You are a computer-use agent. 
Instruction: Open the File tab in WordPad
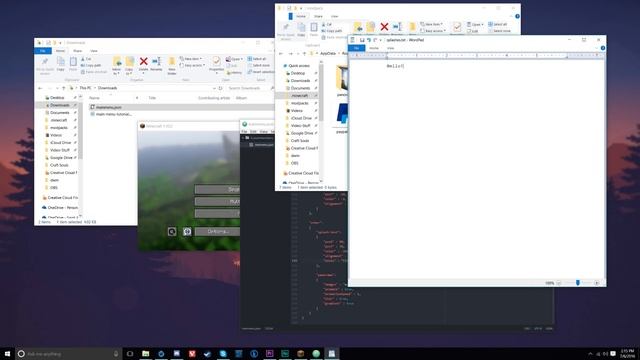pyautogui.click(x=356, y=48)
